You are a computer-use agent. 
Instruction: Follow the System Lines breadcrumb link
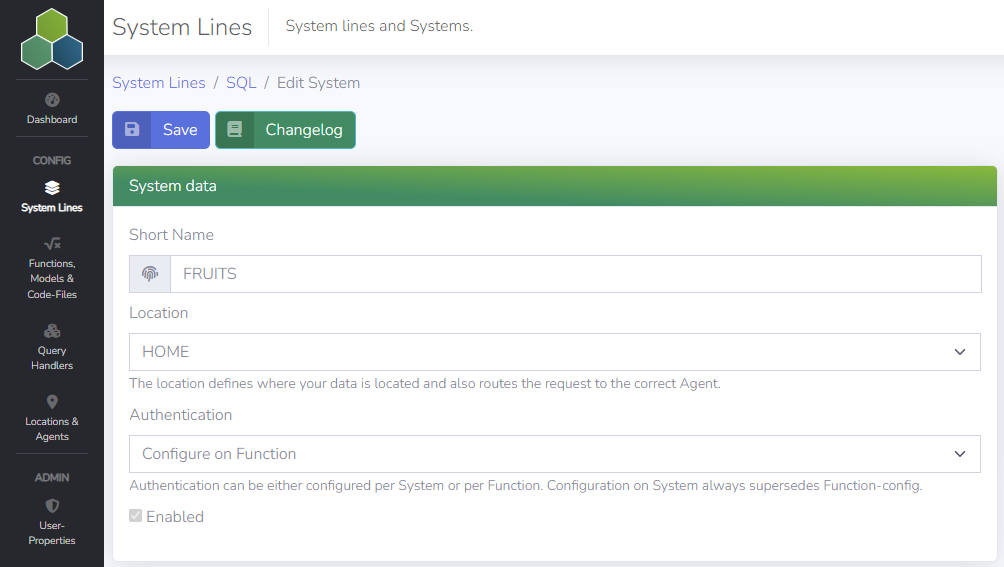[159, 83]
